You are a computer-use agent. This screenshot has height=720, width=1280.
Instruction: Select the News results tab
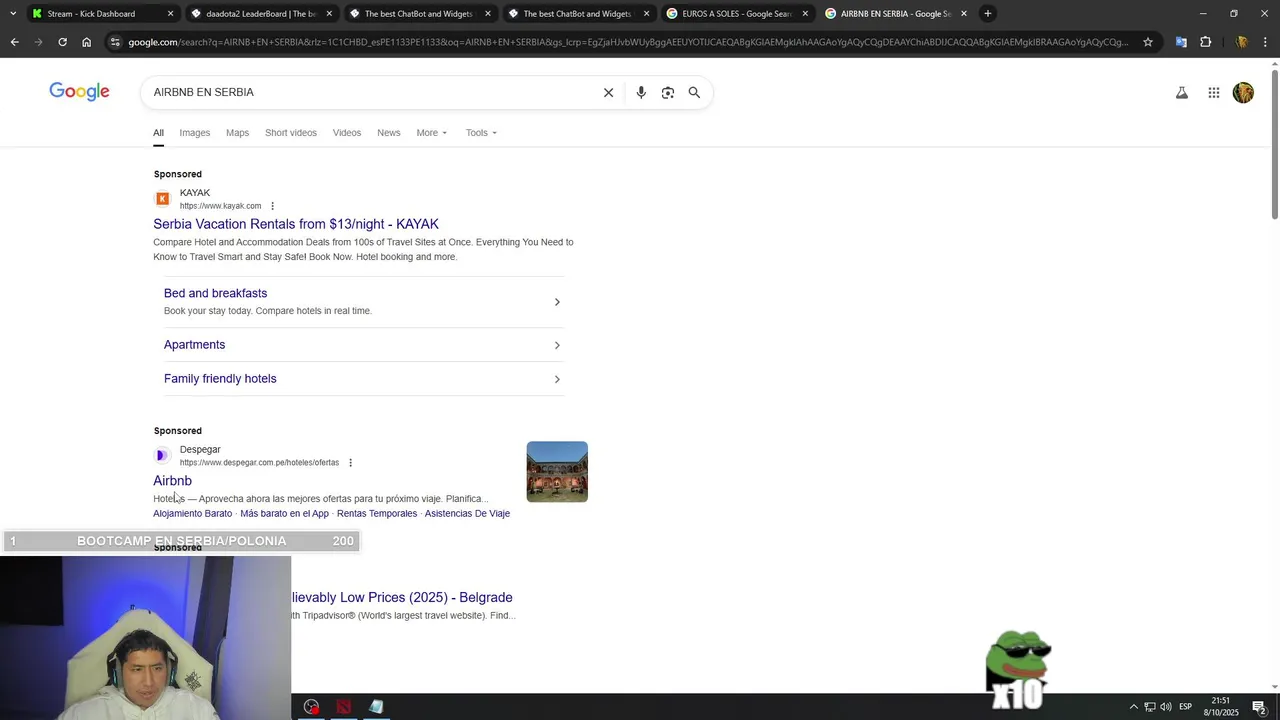click(389, 133)
